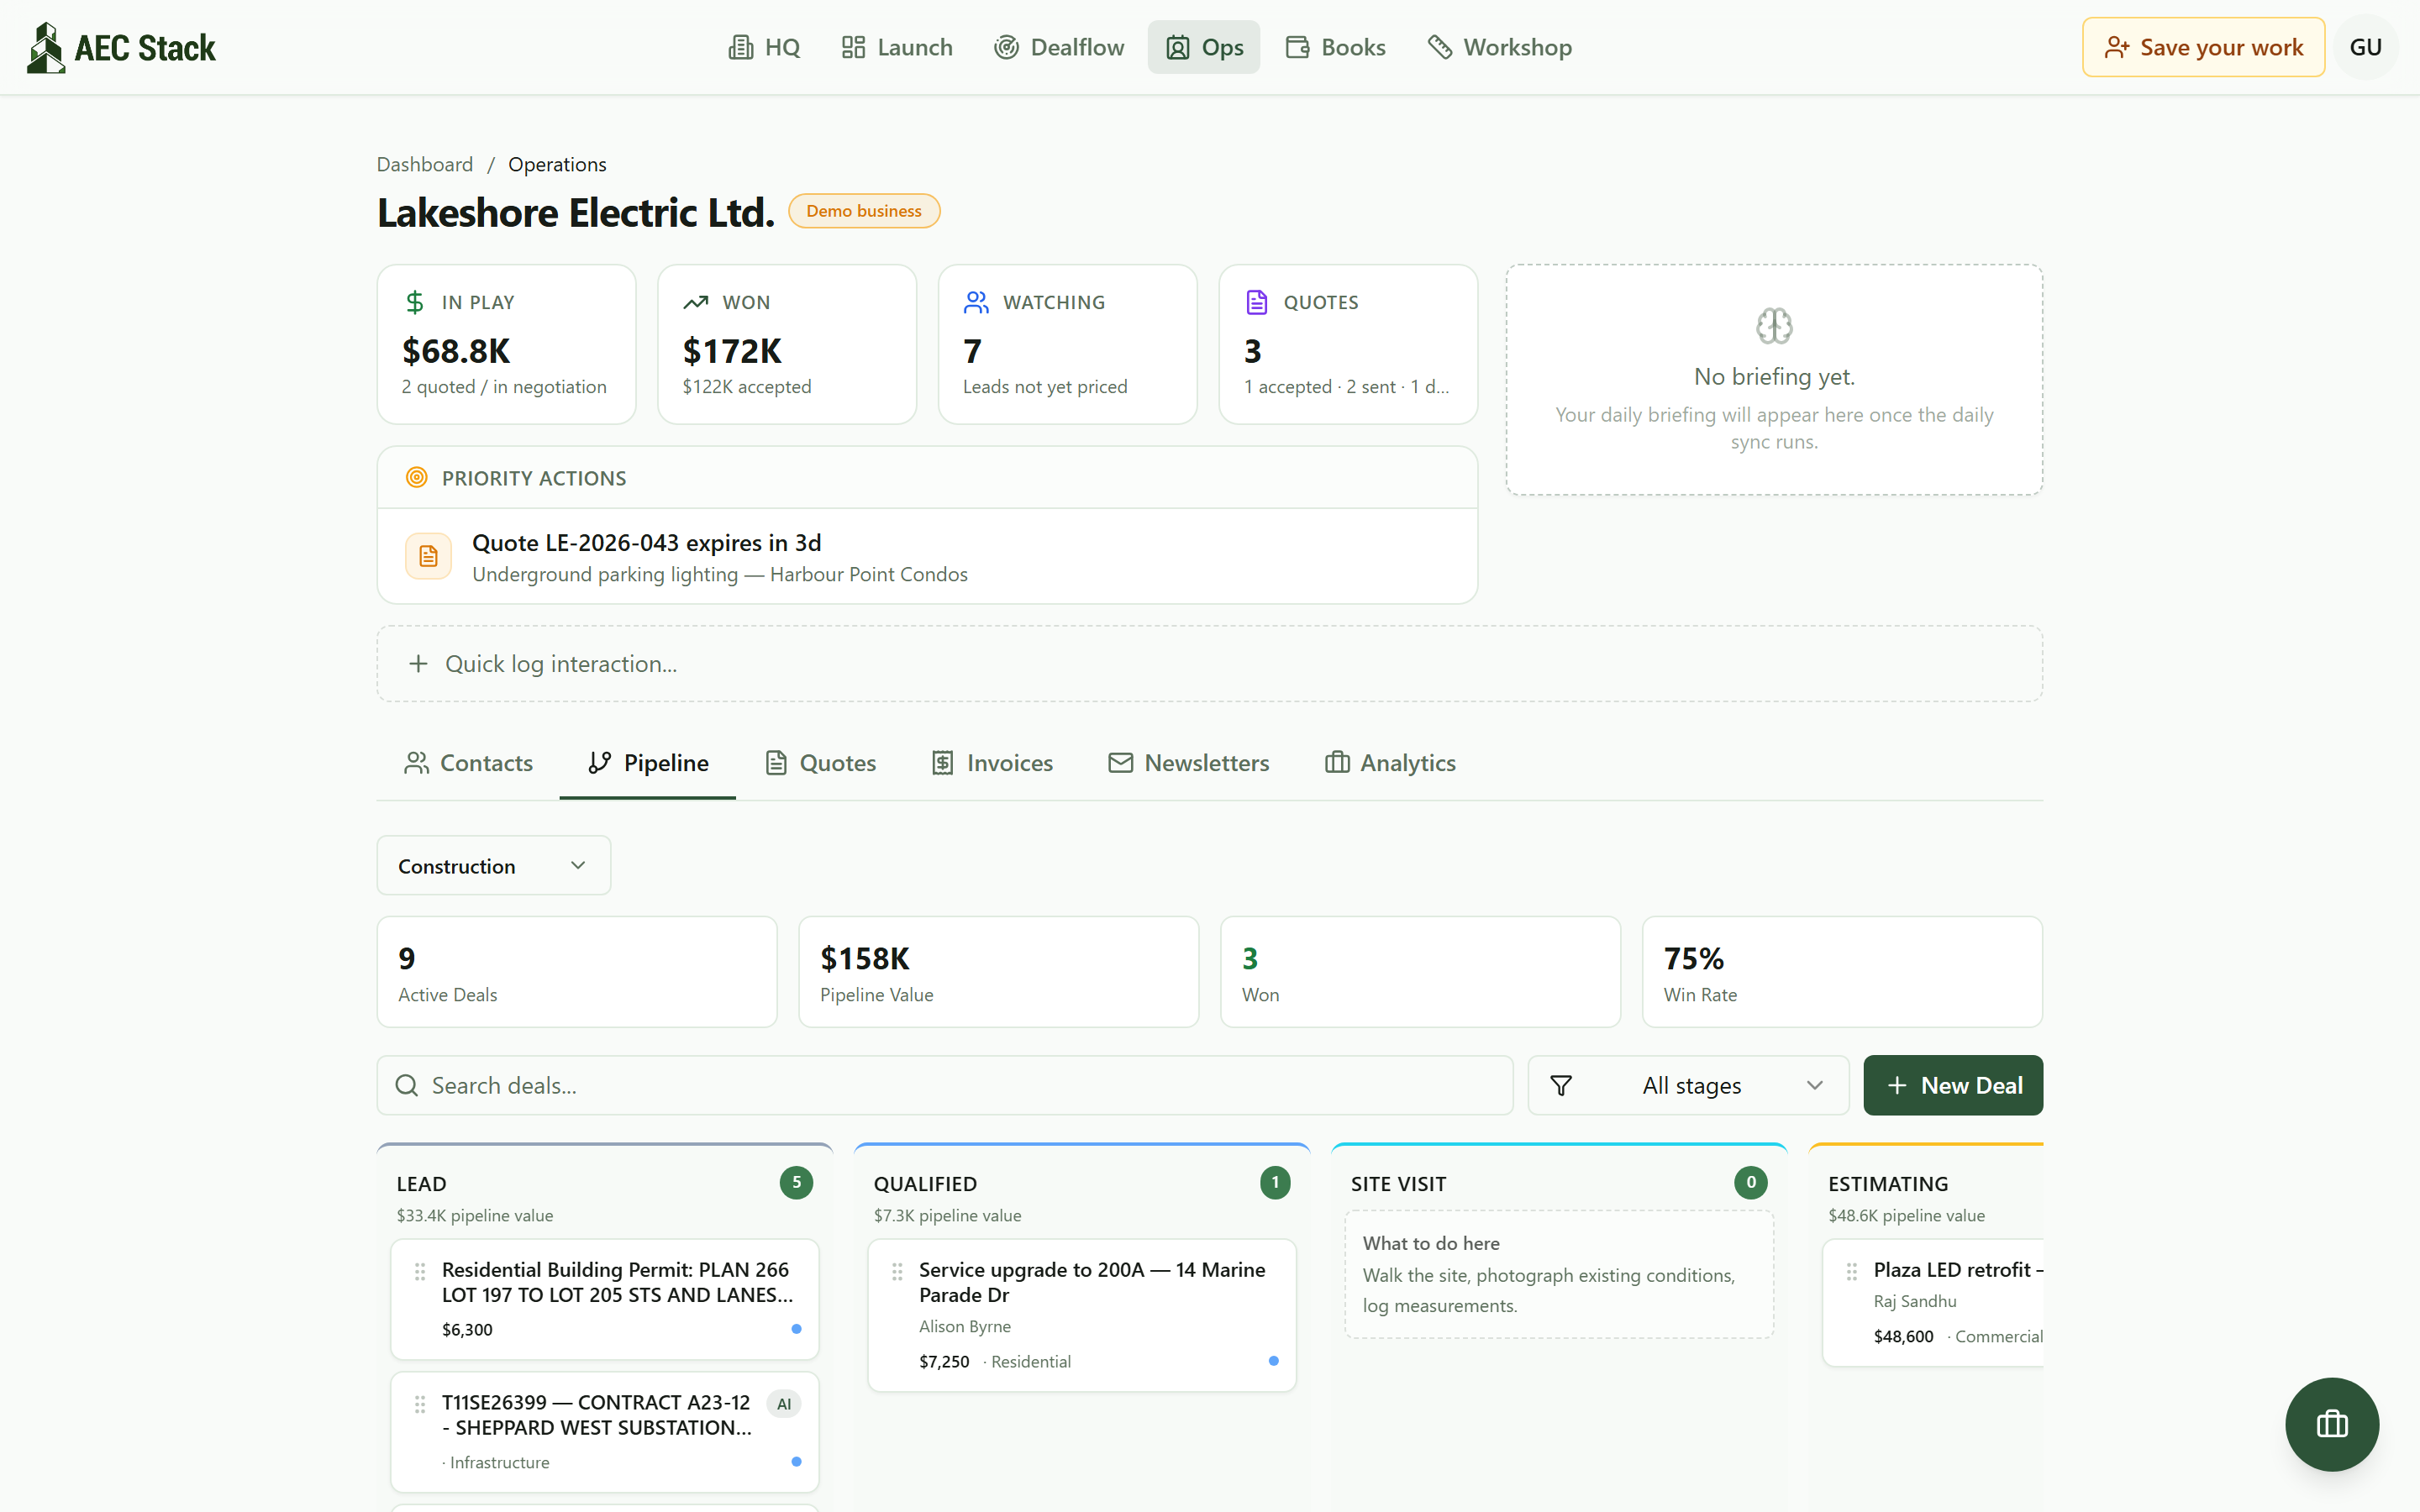
Task: Click the 75% Win Rate tile
Action: [x=1842, y=971]
